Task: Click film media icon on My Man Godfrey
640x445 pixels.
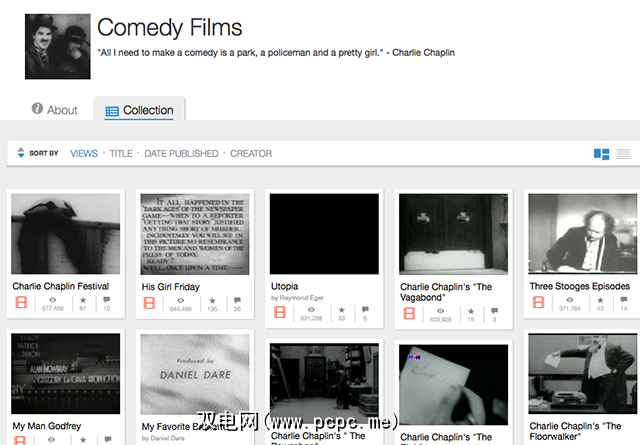Action: [x=20, y=441]
